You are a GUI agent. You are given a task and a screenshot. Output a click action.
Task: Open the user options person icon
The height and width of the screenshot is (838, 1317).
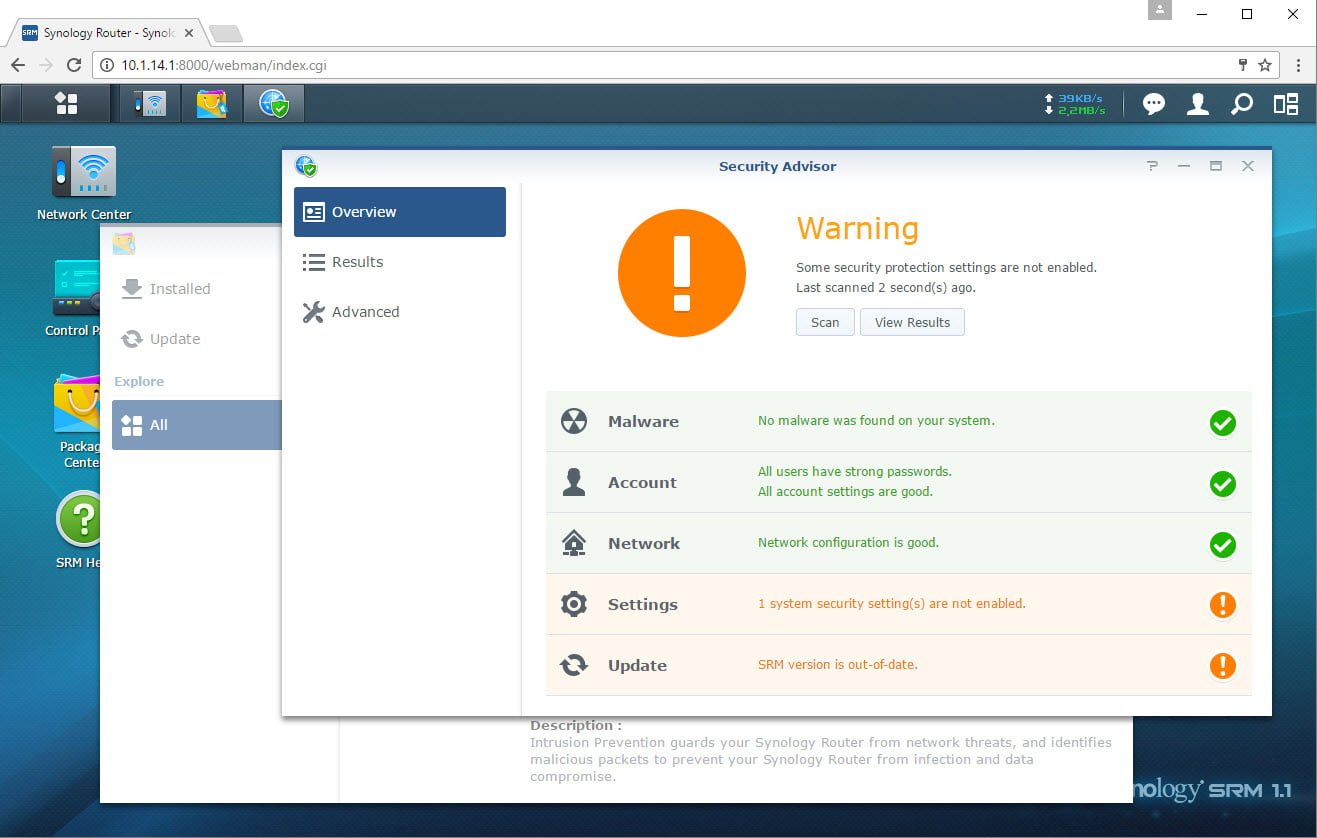1198,104
